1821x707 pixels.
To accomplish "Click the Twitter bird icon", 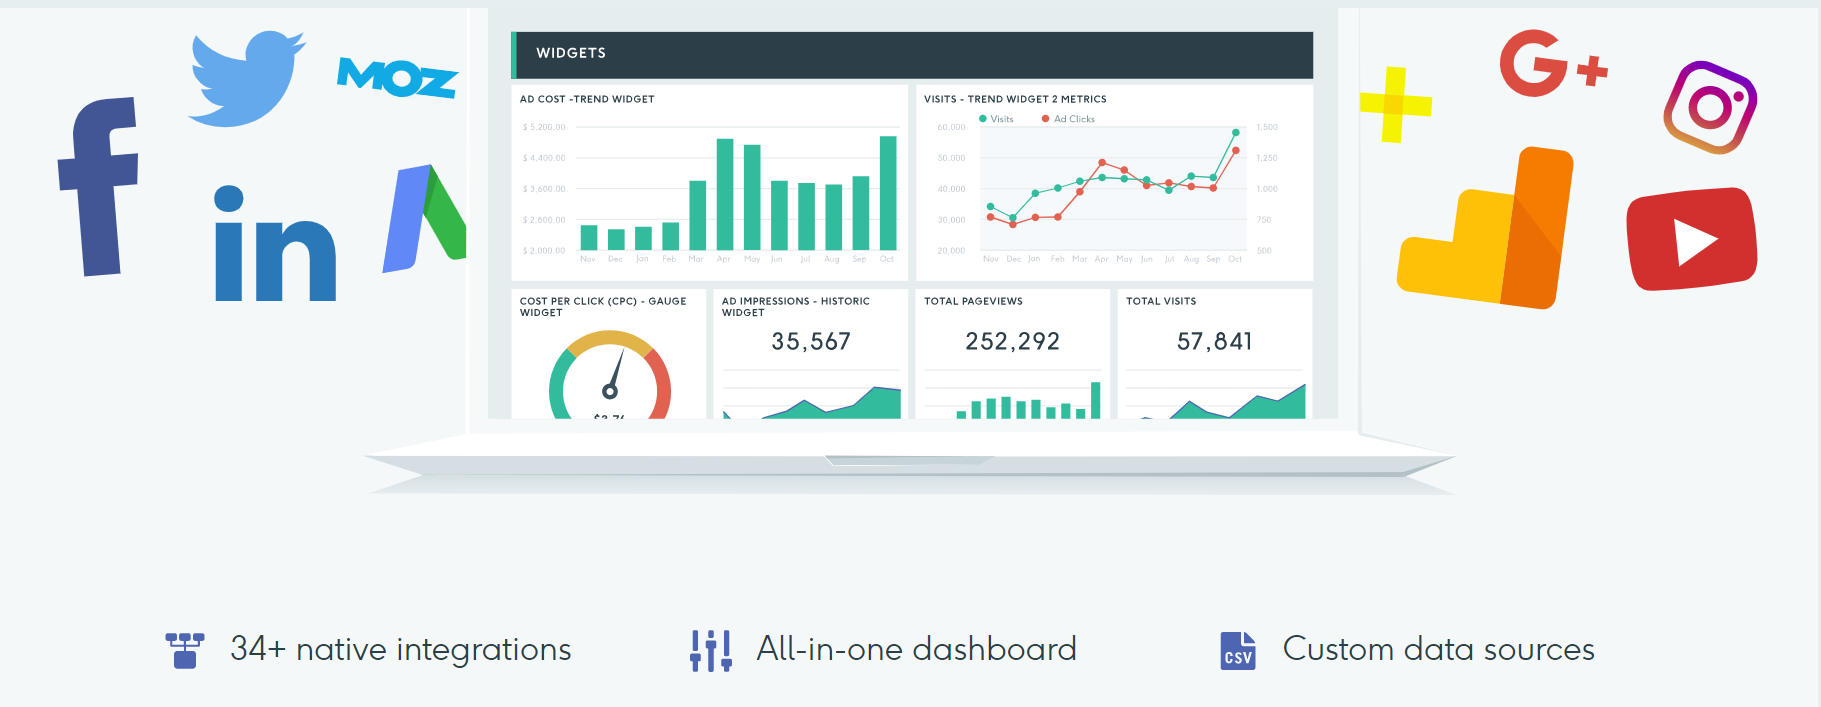I will click(x=247, y=79).
